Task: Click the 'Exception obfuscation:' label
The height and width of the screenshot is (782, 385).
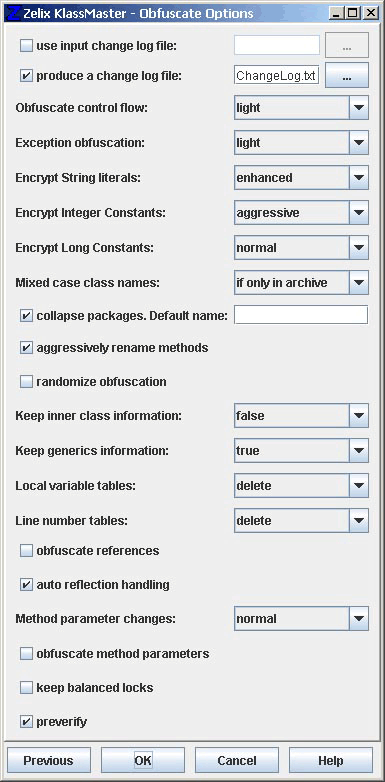Action: [x=80, y=143]
